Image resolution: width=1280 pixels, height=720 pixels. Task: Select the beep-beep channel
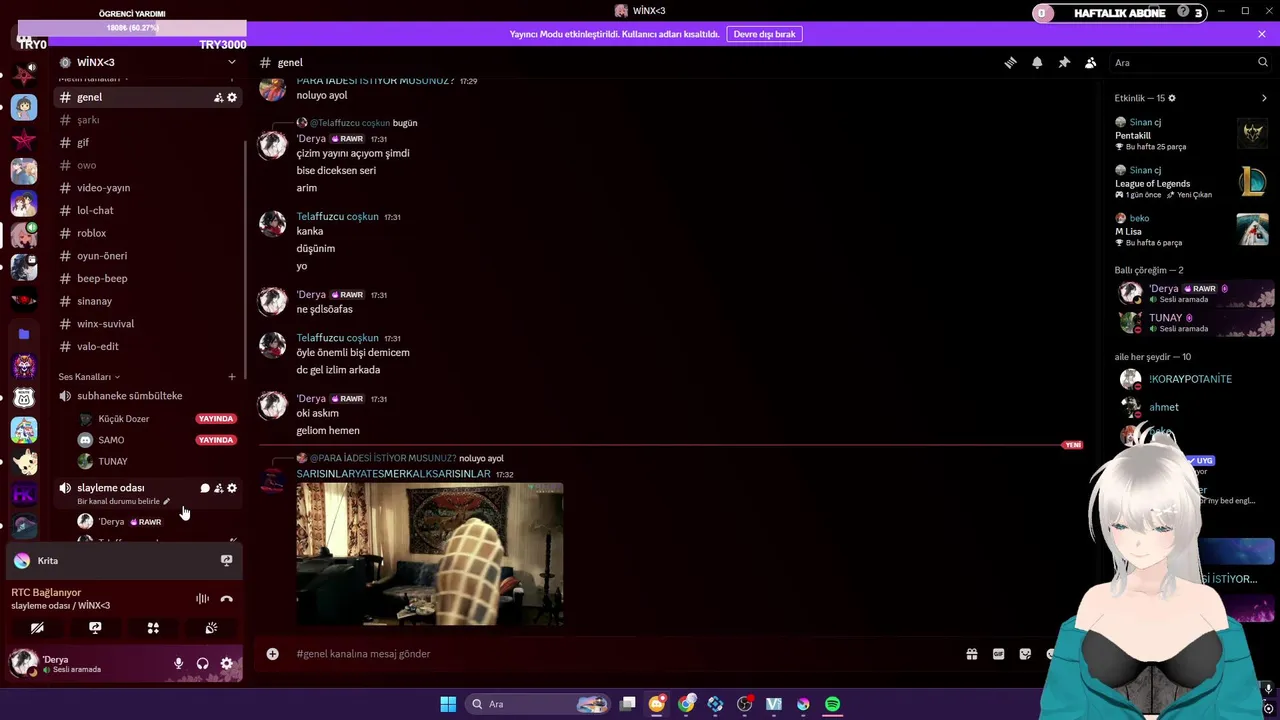point(148,278)
